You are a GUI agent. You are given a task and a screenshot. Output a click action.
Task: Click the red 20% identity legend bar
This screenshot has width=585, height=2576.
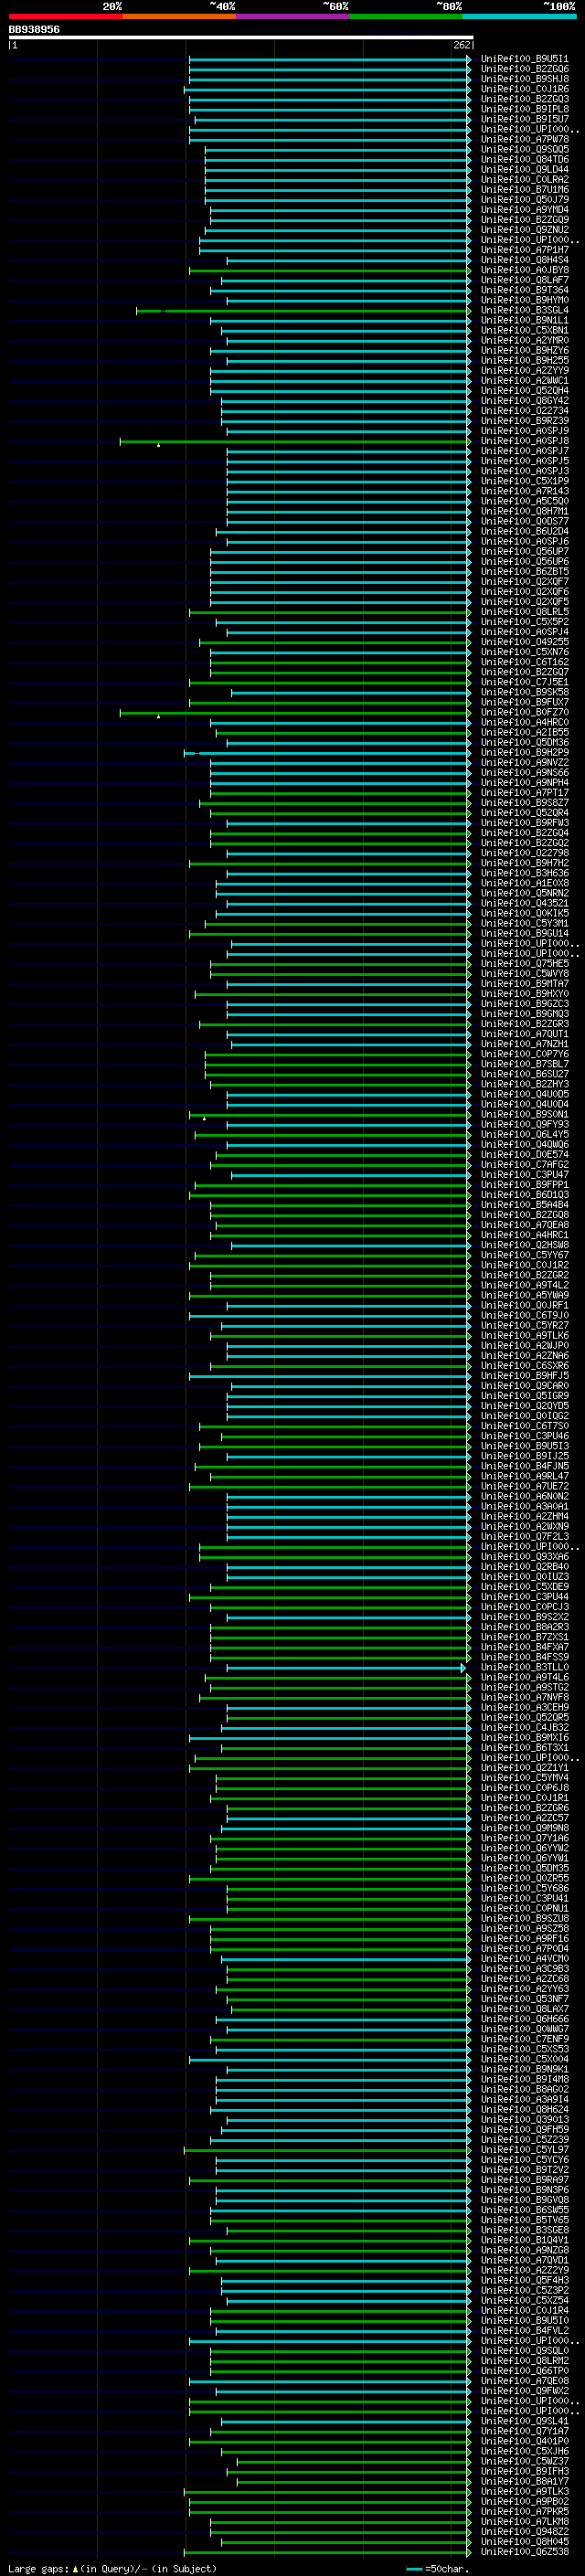65,16
